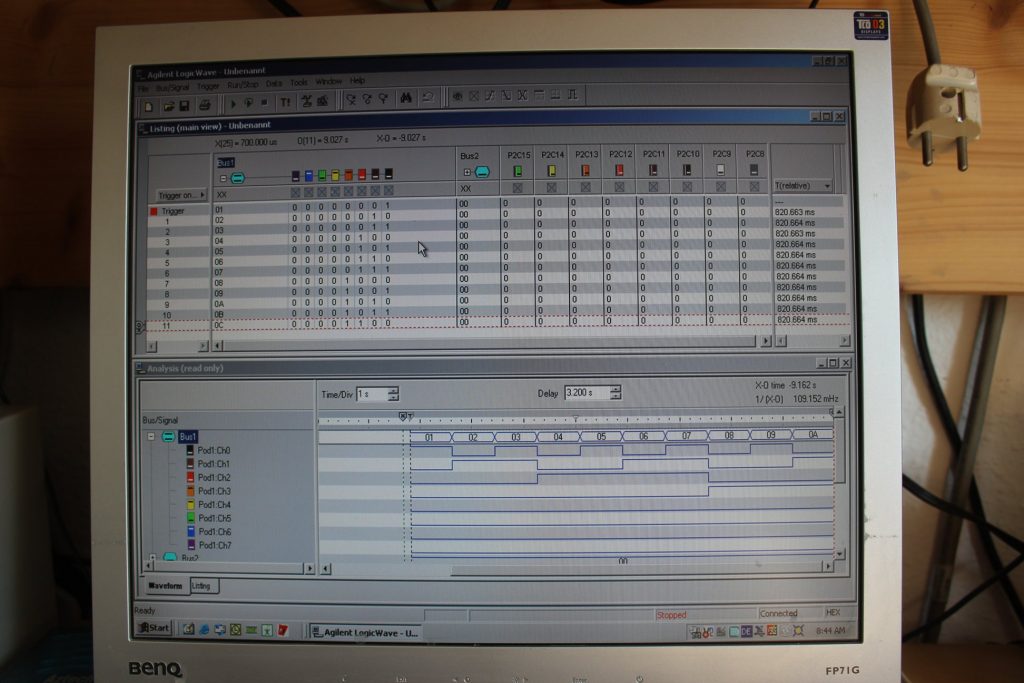Toggle the pattern box under P2C12

click(619, 187)
